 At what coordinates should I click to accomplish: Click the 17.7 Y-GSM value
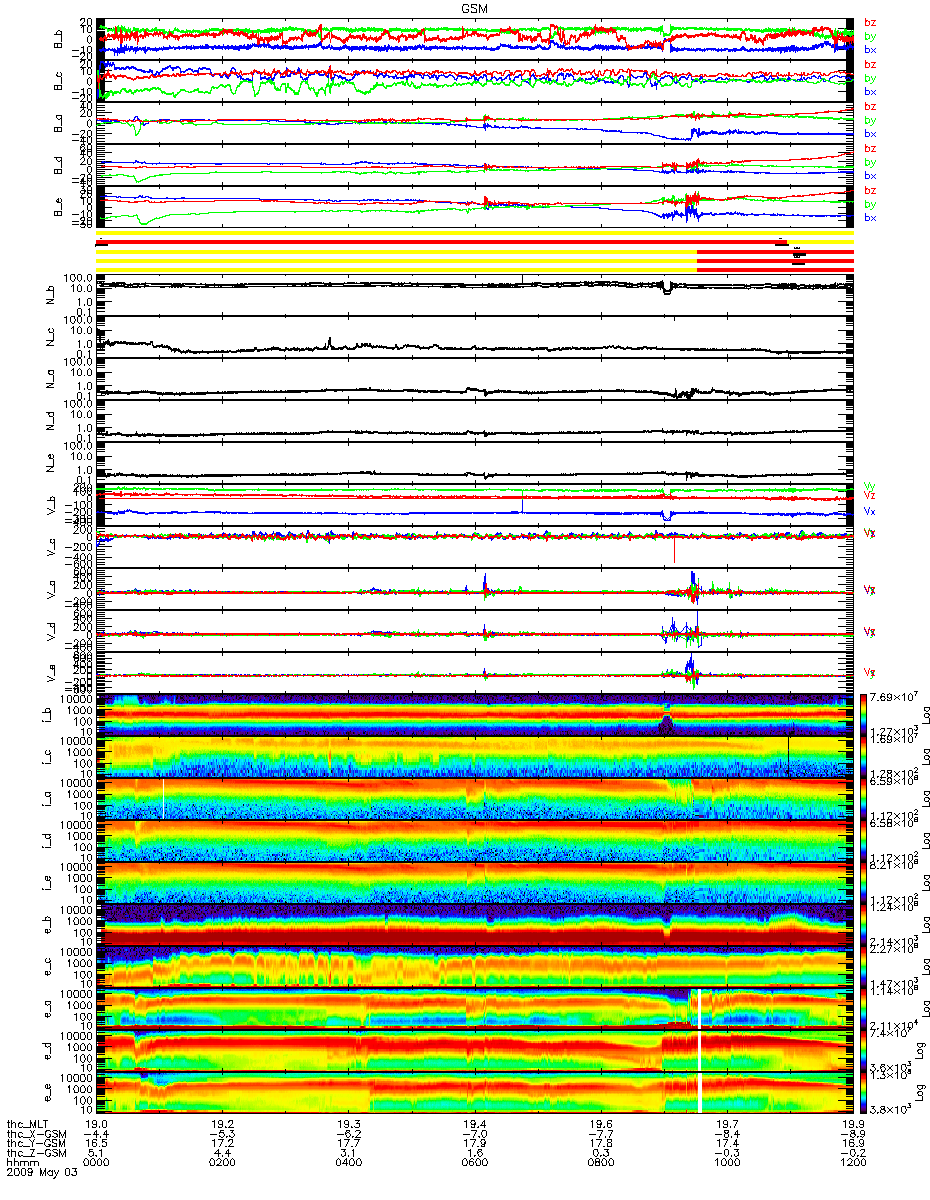[x=348, y=1142]
